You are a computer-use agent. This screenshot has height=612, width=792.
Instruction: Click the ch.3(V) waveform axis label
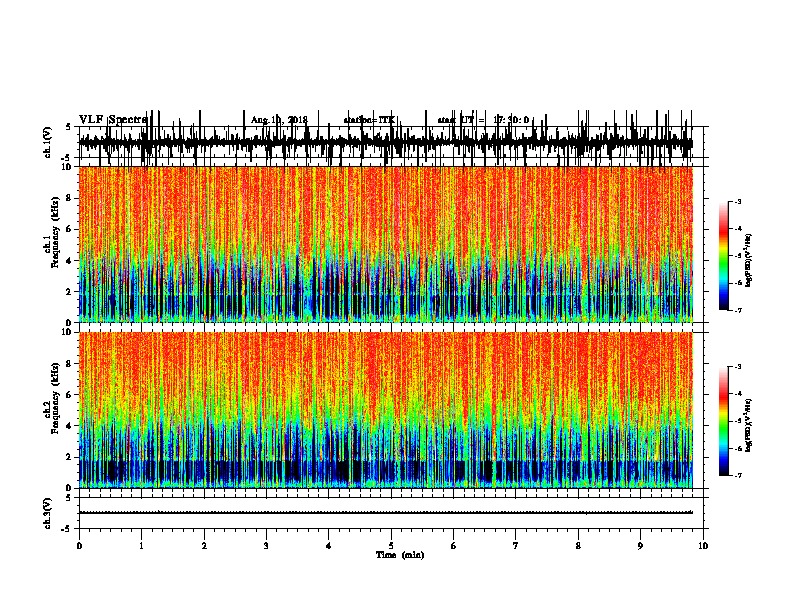48,513
